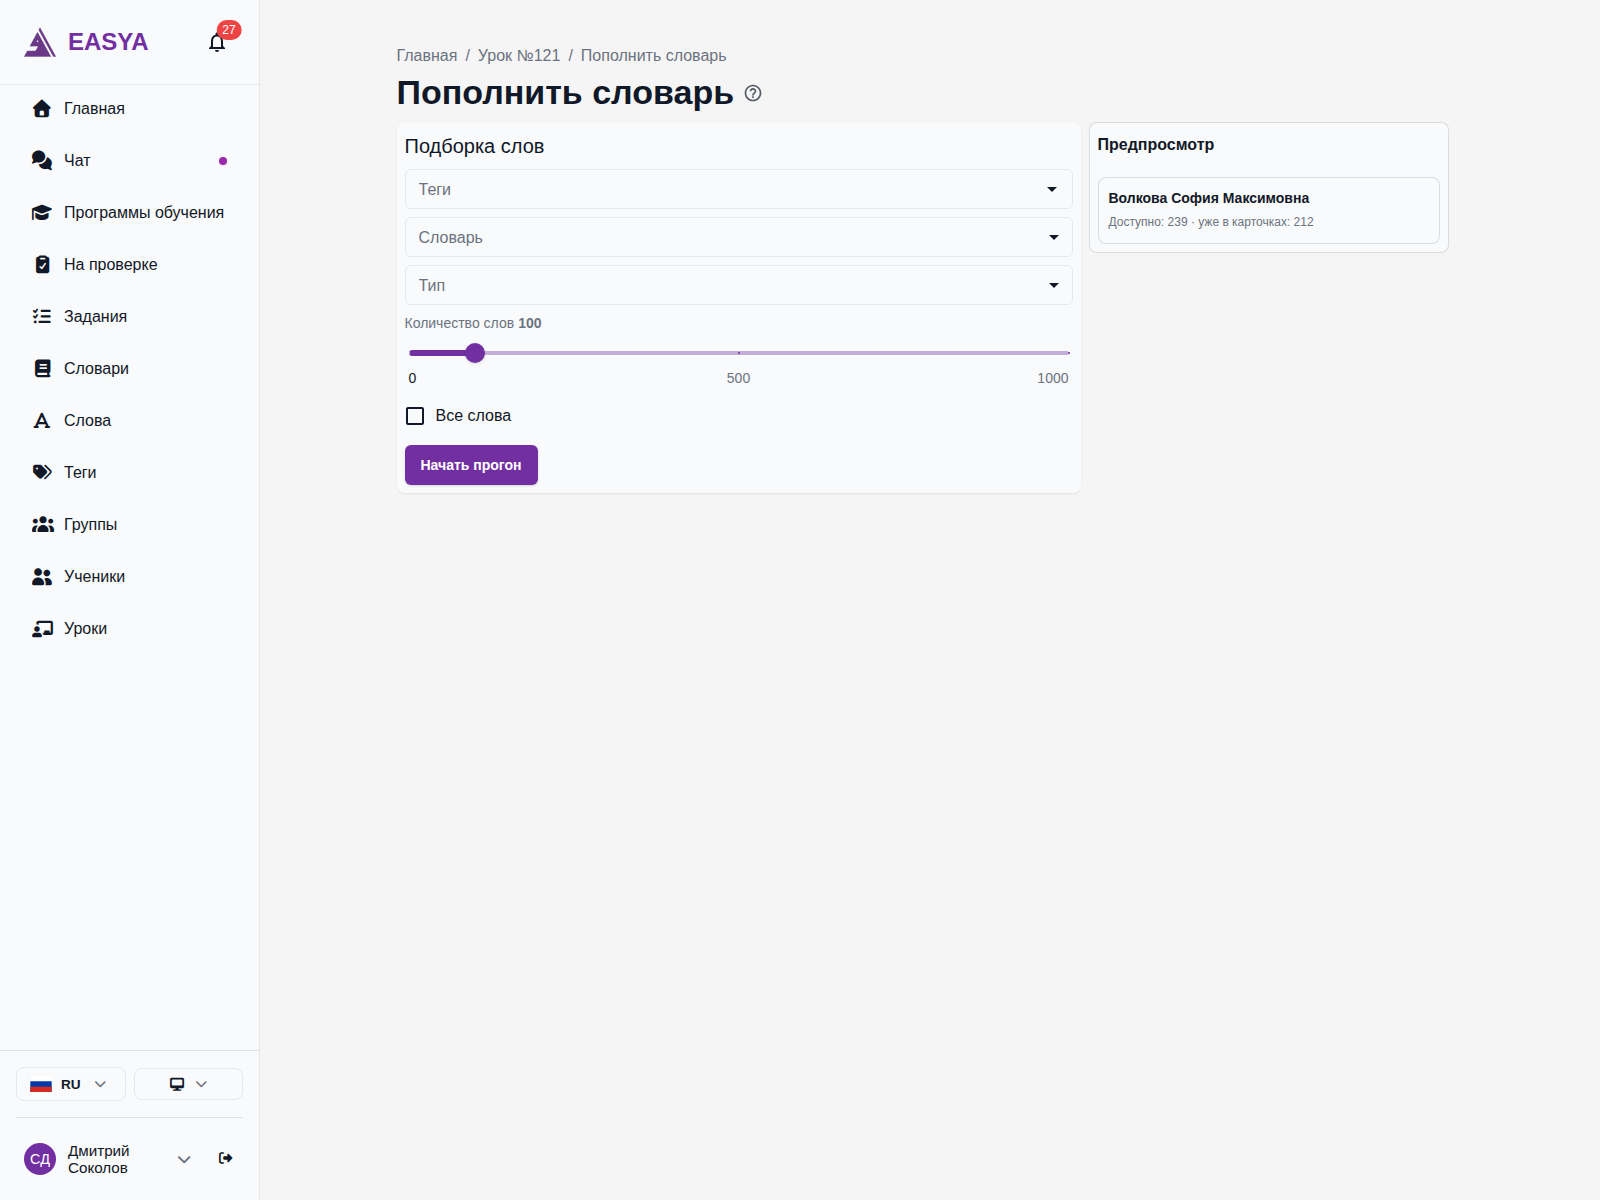The height and width of the screenshot is (1200, 1600).
Task: Click the Начать прогон button
Action: [x=471, y=465]
